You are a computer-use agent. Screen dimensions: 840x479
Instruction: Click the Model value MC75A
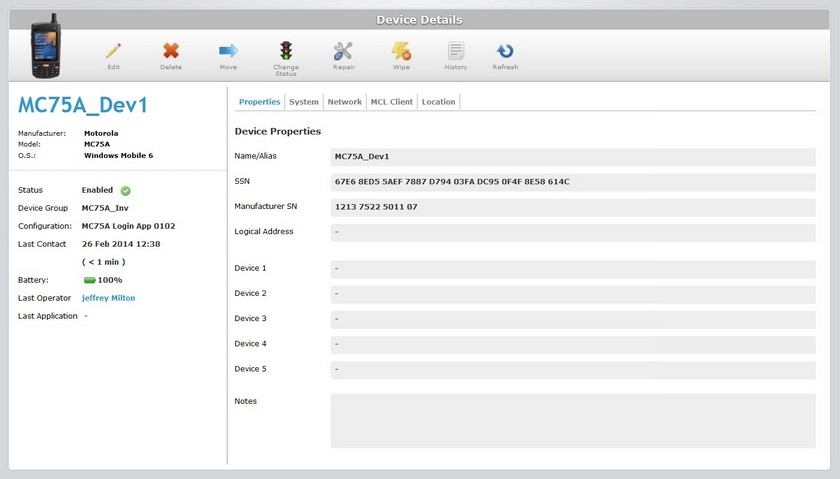97,144
